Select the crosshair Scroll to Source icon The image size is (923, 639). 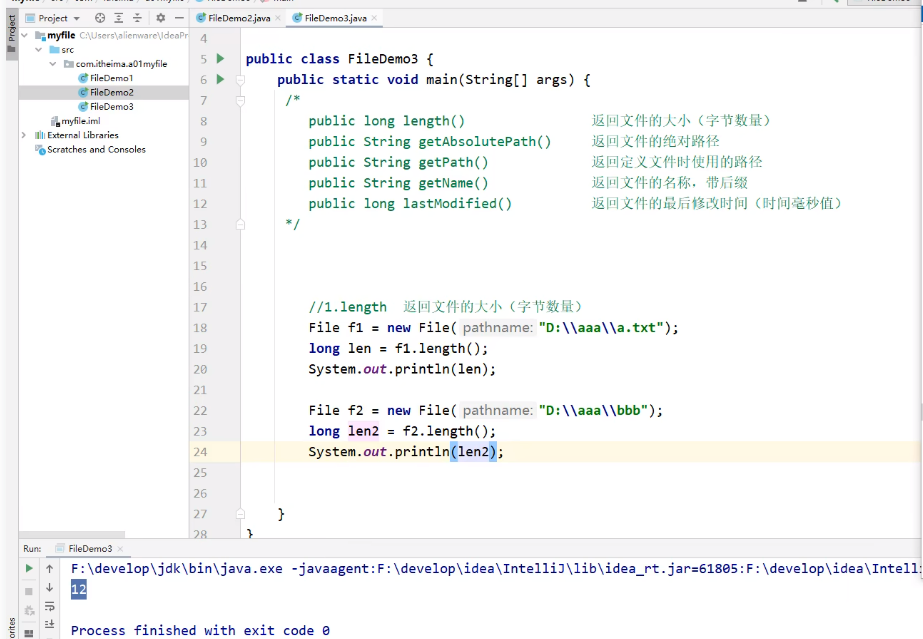click(x=98, y=18)
